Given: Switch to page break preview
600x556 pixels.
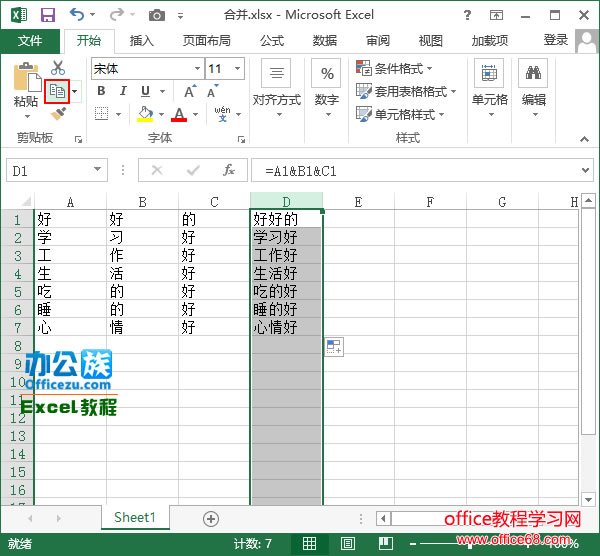Looking at the screenshot, I should [x=386, y=543].
